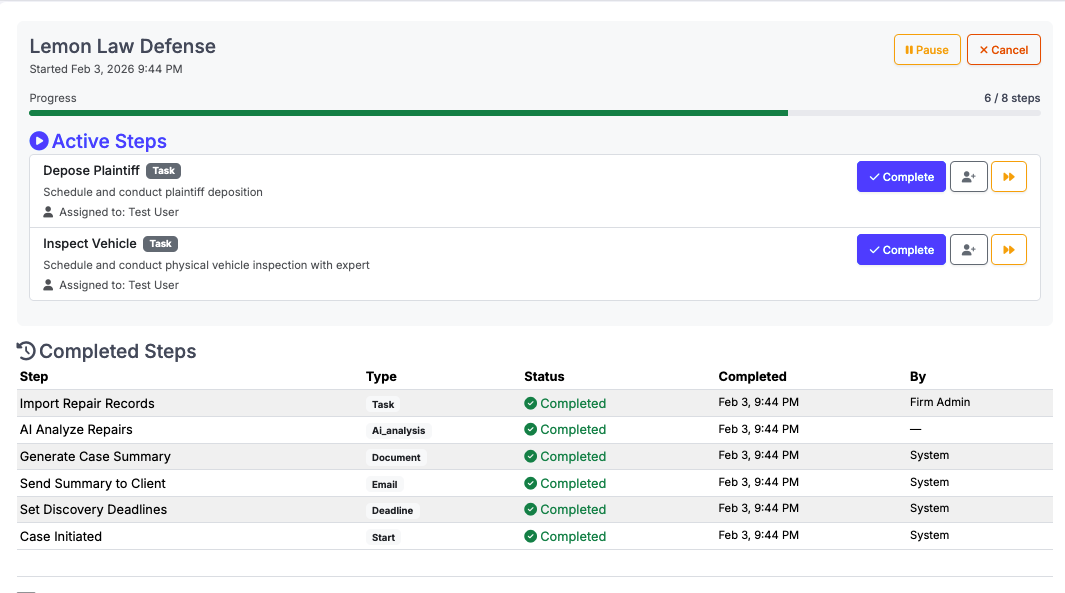
Task: Click the green checkmark beside AI Analyze Repairs
Action: (530, 429)
